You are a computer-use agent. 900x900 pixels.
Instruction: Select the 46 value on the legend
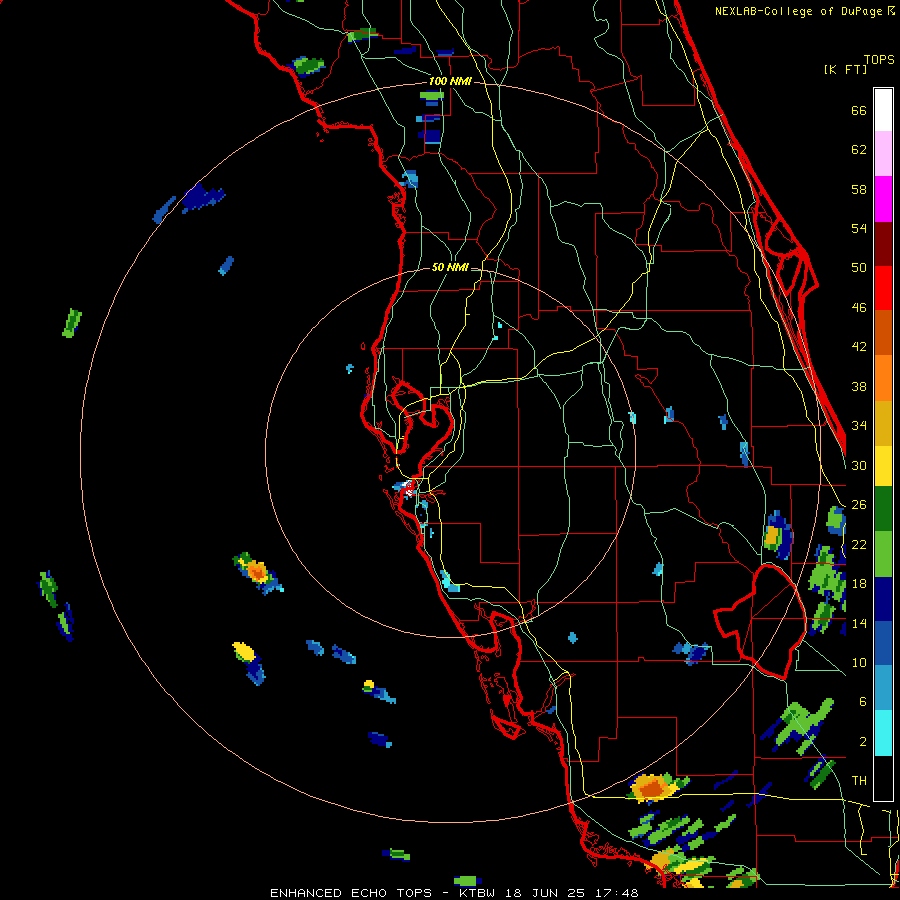[859, 308]
